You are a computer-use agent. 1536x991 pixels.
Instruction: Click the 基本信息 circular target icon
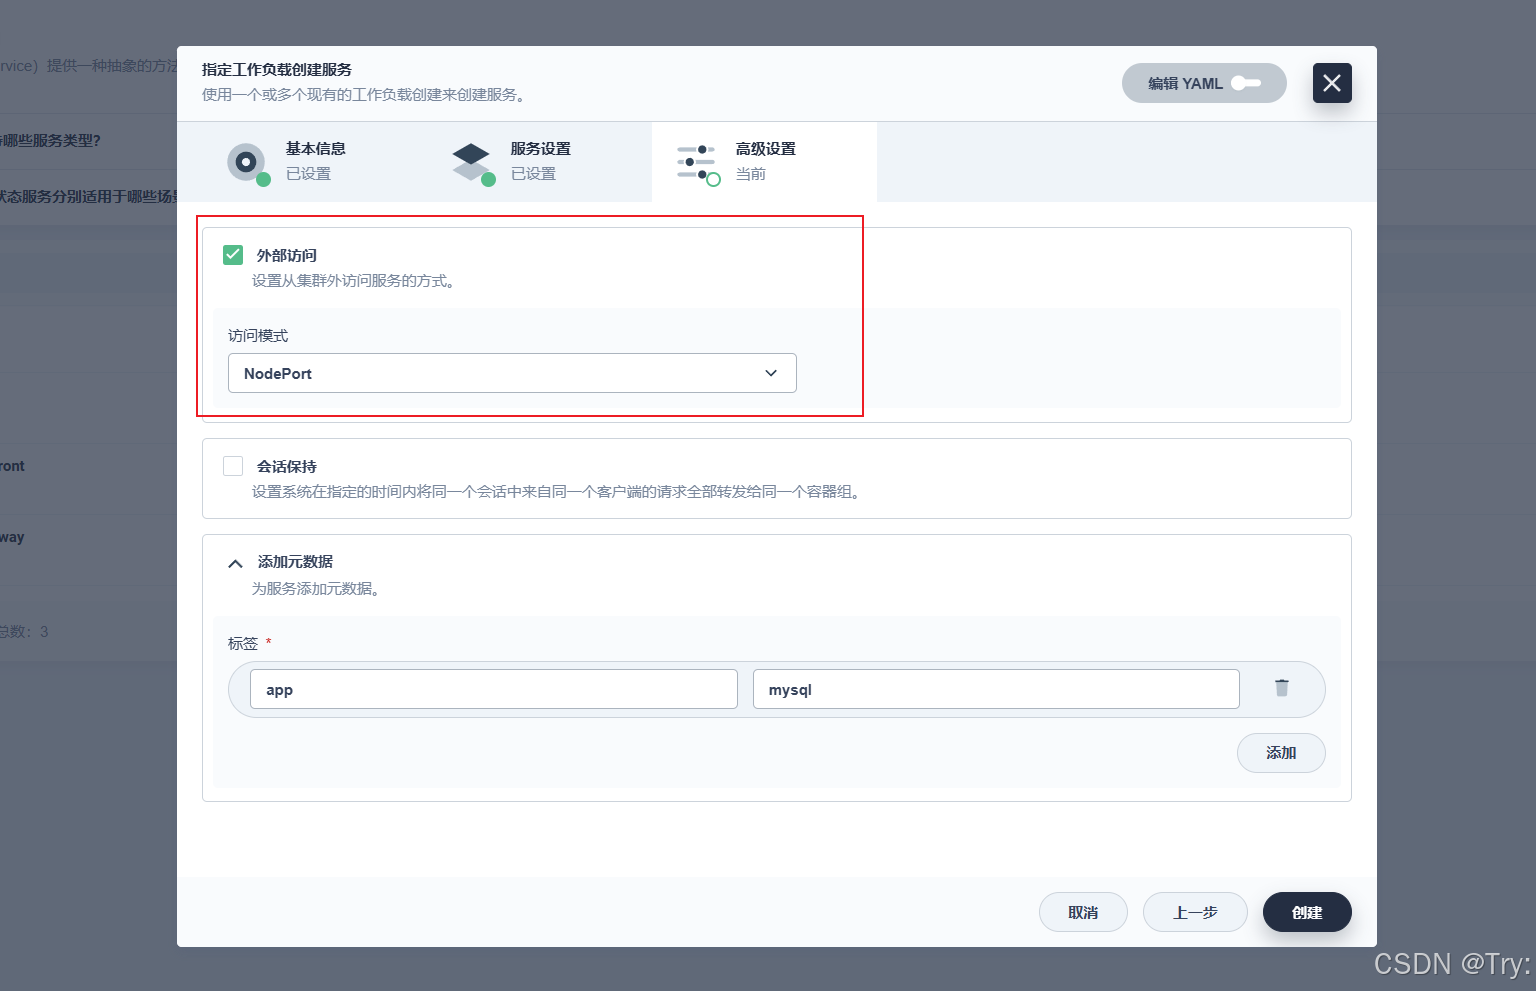point(247,161)
